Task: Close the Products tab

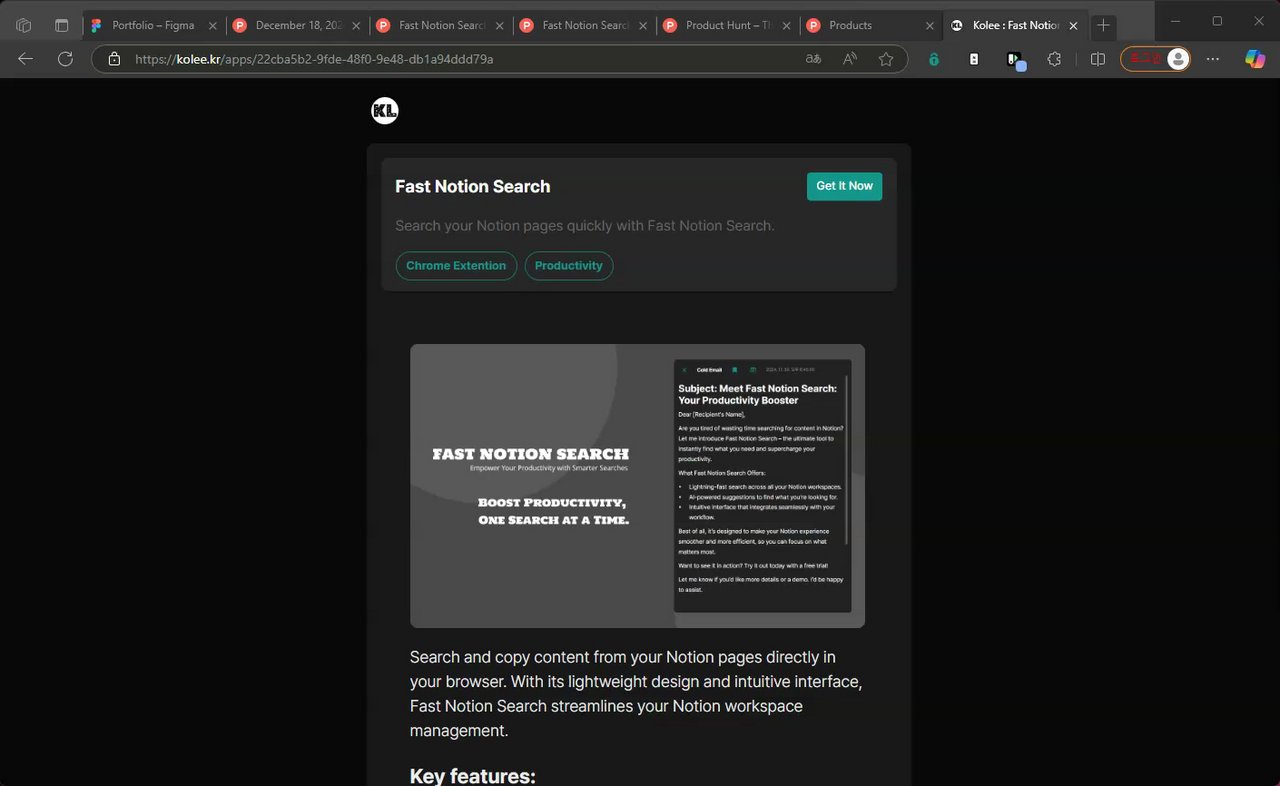Action: coord(930,26)
